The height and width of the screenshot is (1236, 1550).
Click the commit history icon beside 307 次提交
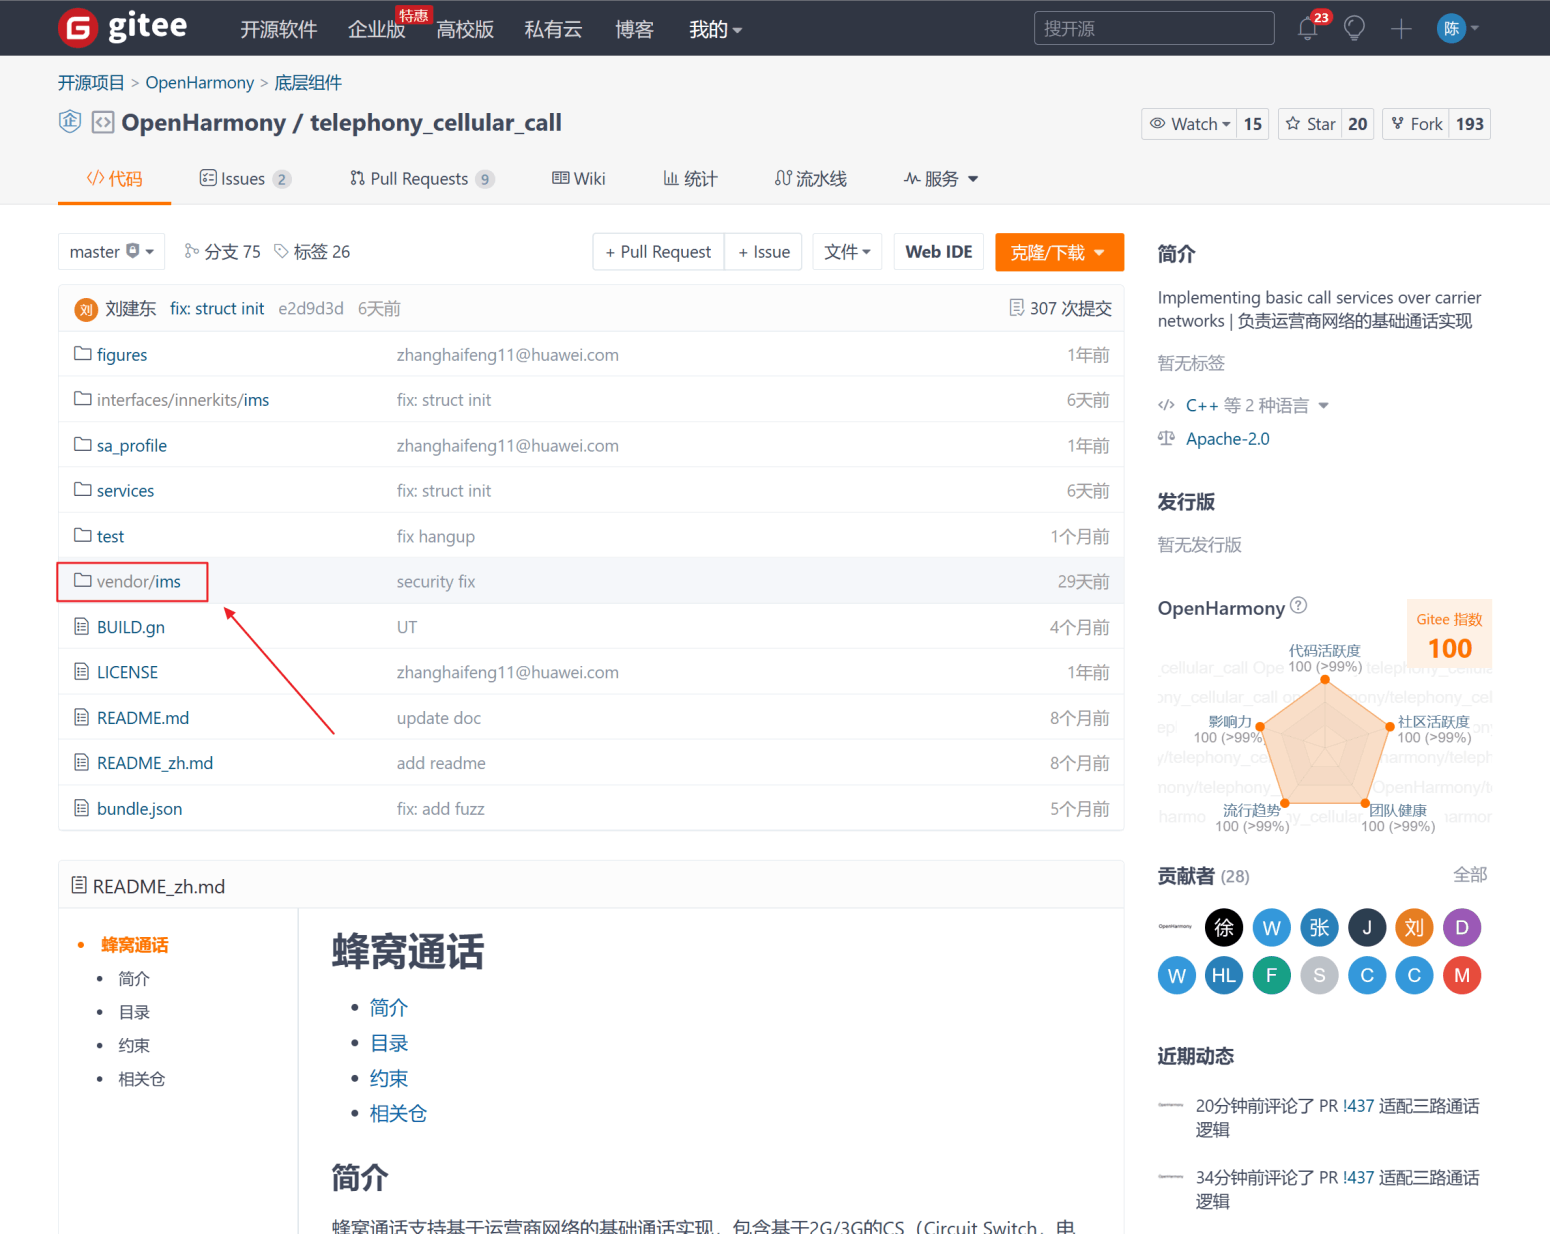[1016, 308]
